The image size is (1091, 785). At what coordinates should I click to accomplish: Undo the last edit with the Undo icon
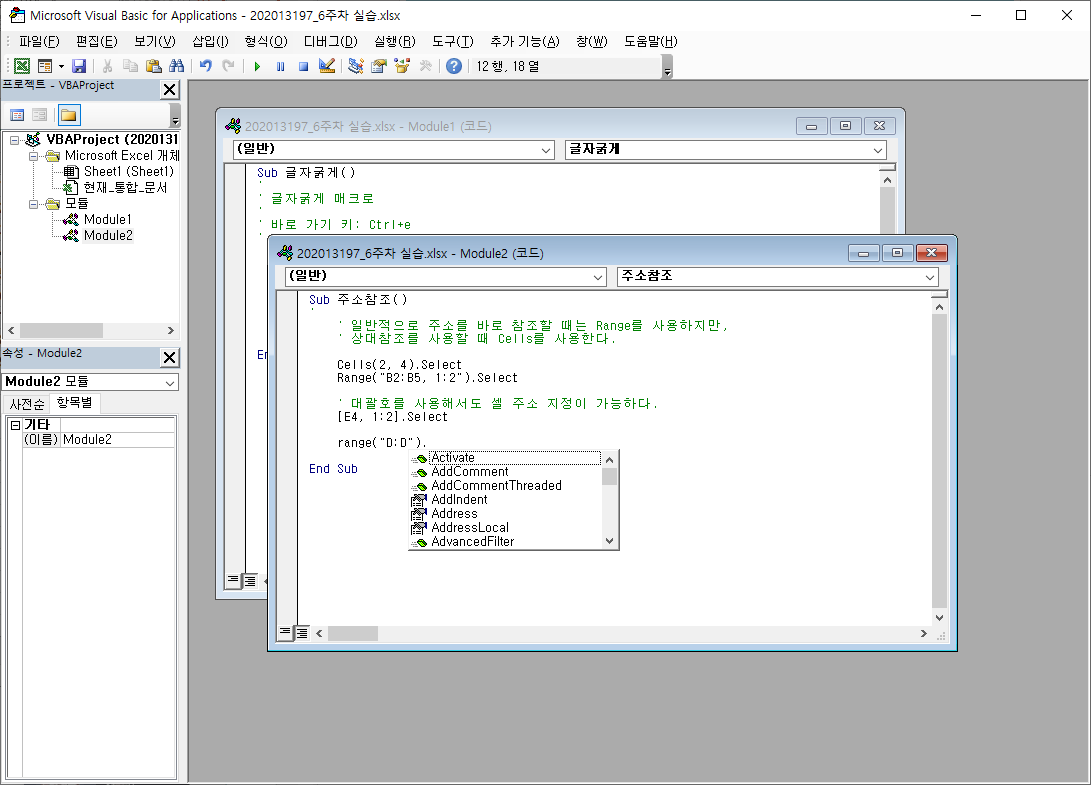click(205, 66)
